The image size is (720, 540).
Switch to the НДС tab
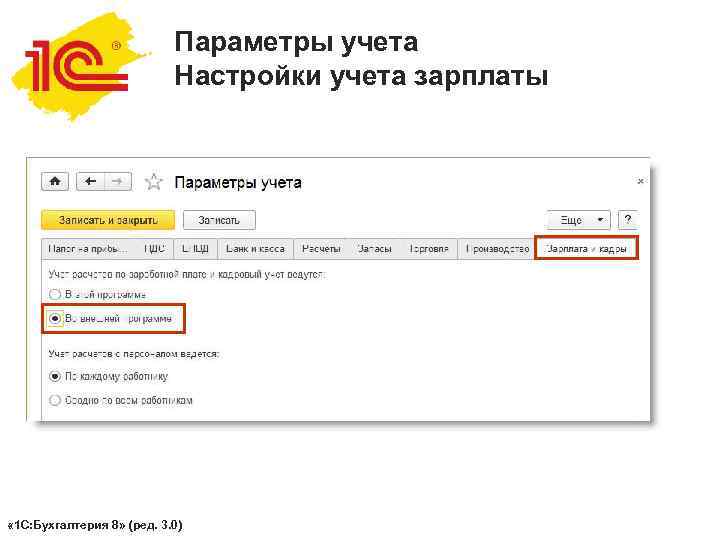tap(154, 249)
